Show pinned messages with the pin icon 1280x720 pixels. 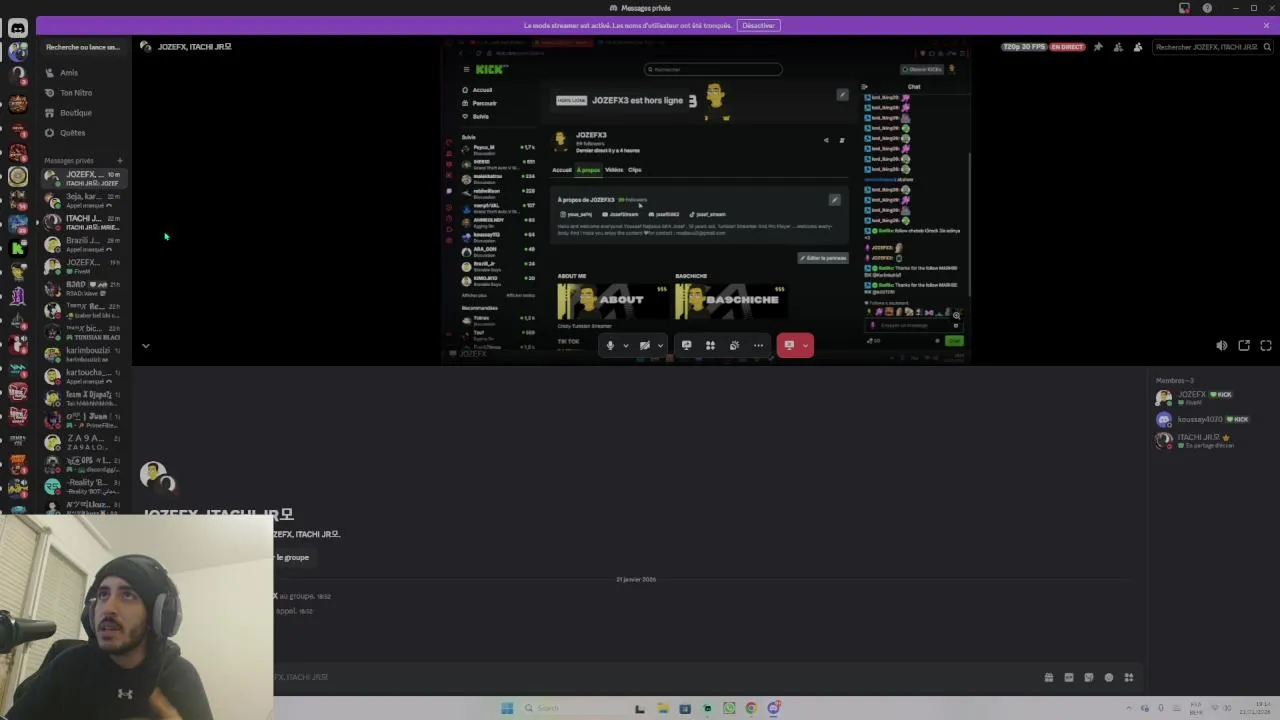tap(1098, 47)
